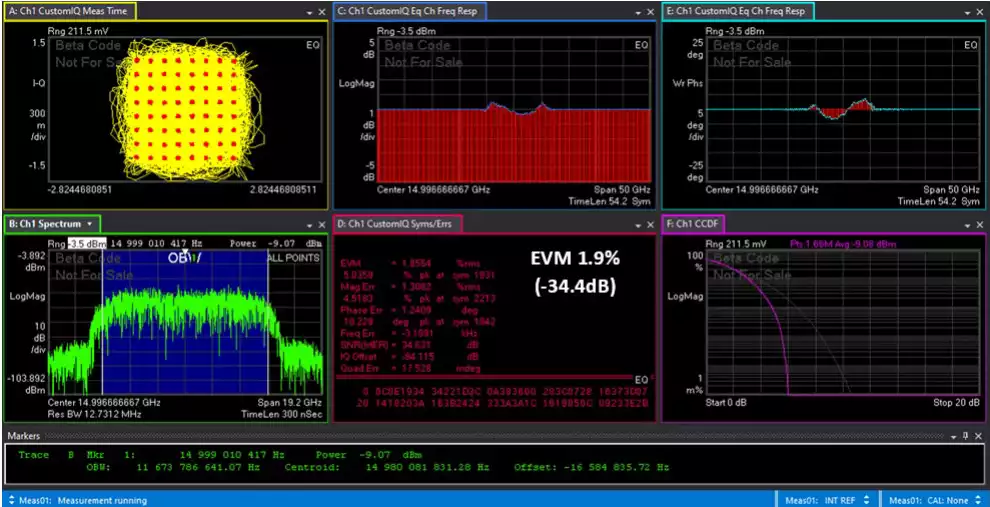
Task: Click the LogMag axis label in trace C
Action: [356, 83]
